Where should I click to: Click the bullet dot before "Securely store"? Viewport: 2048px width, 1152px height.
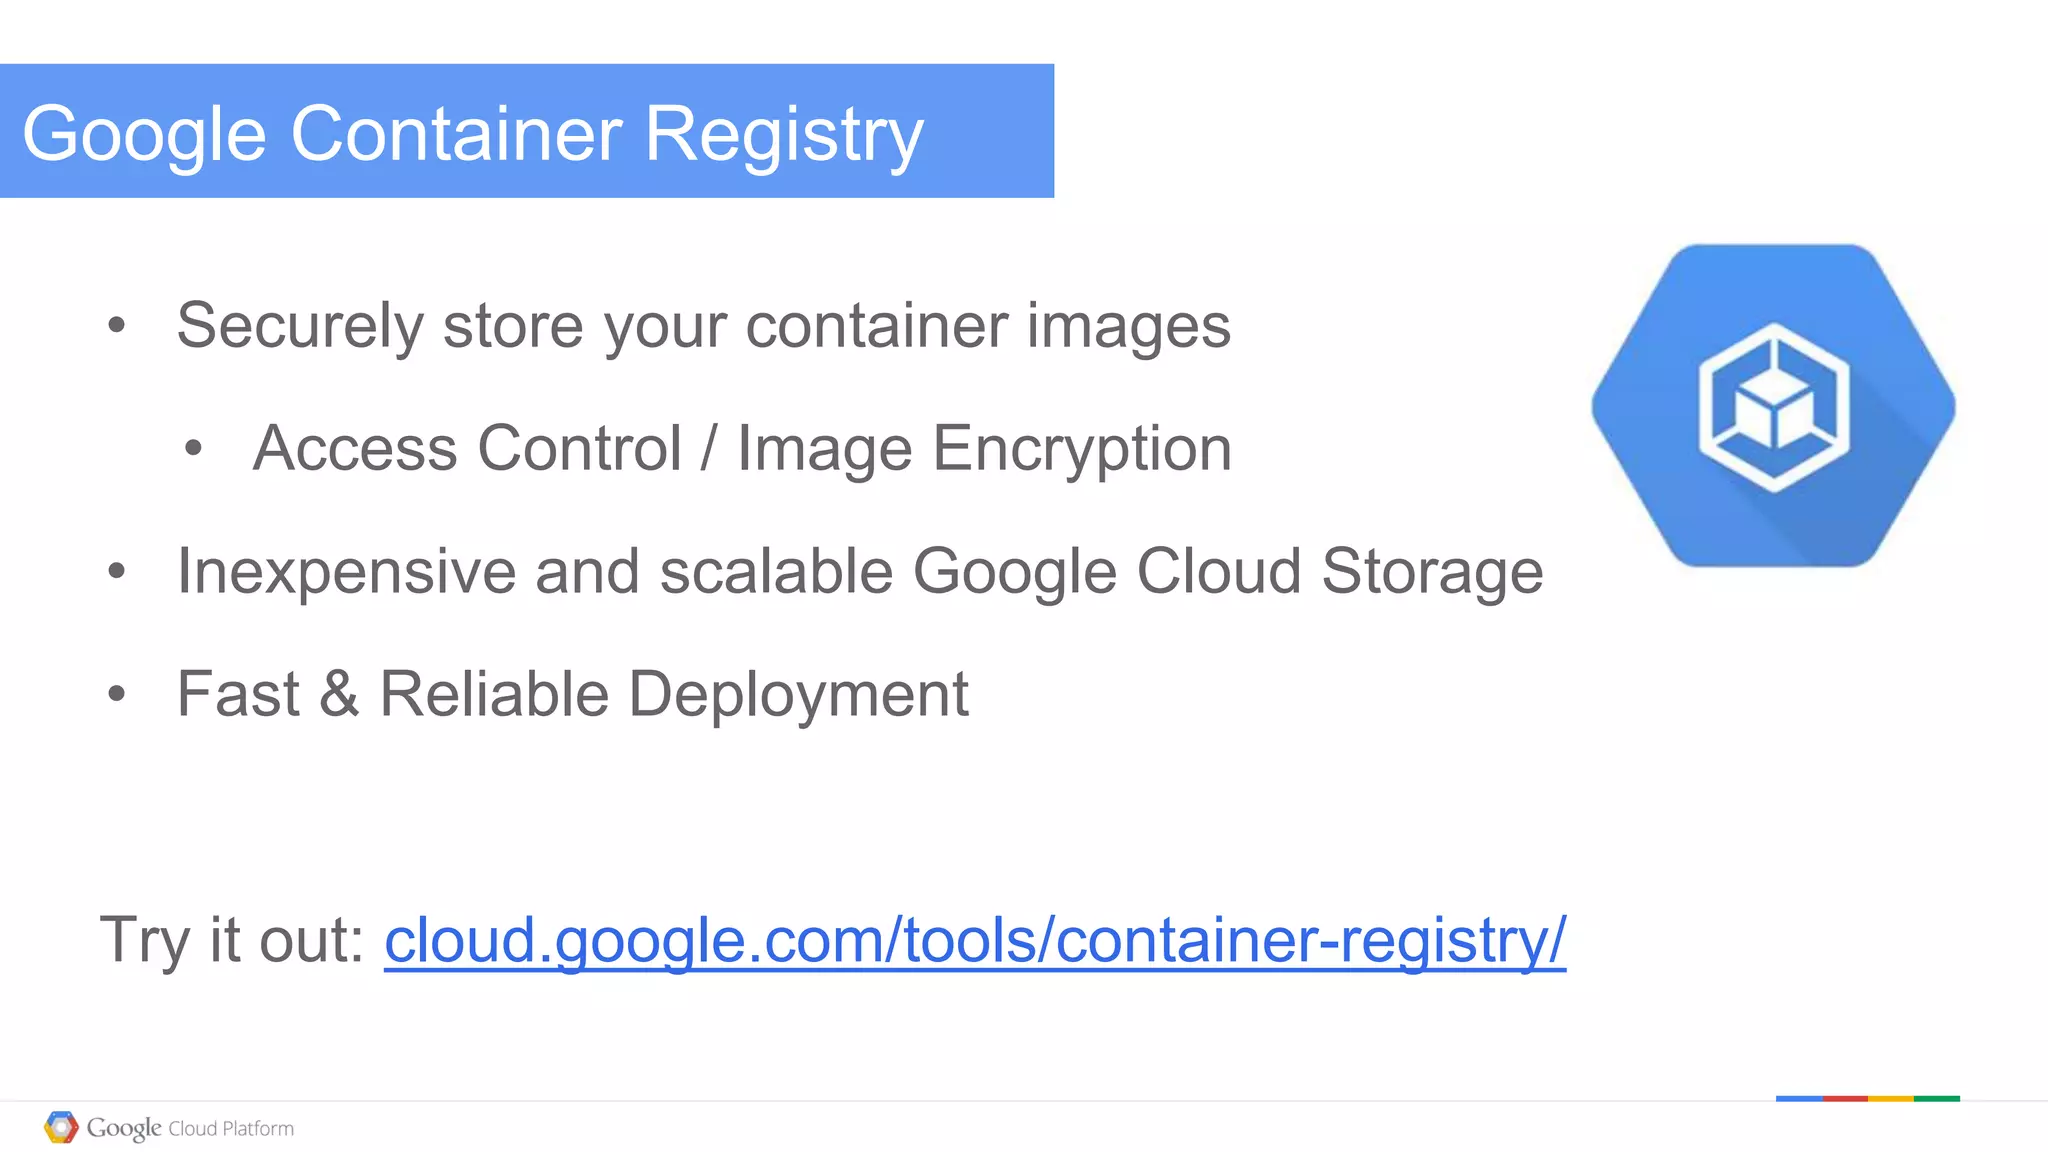[x=117, y=325]
